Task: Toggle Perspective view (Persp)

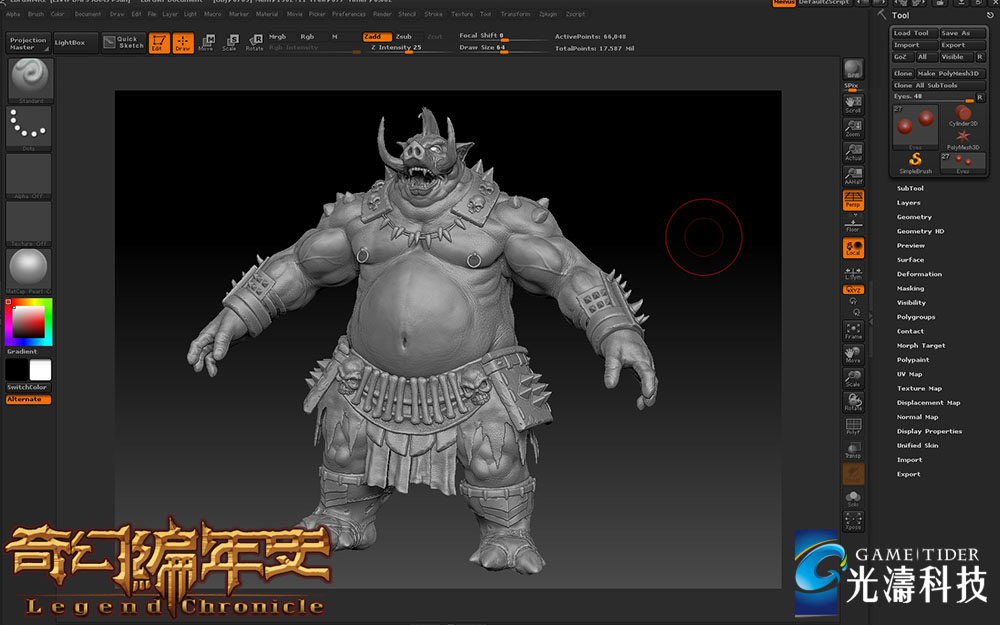Action: [x=853, y=200]
